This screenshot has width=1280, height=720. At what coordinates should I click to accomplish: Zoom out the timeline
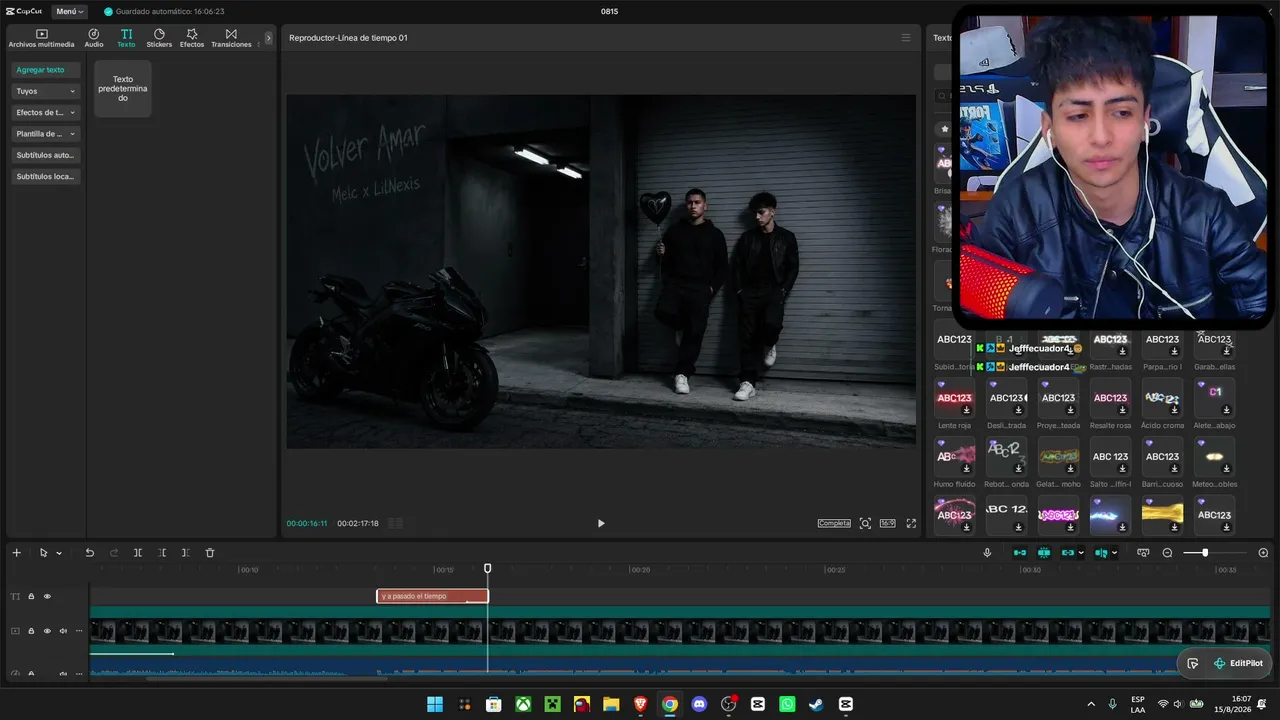tap(1167, 553)
